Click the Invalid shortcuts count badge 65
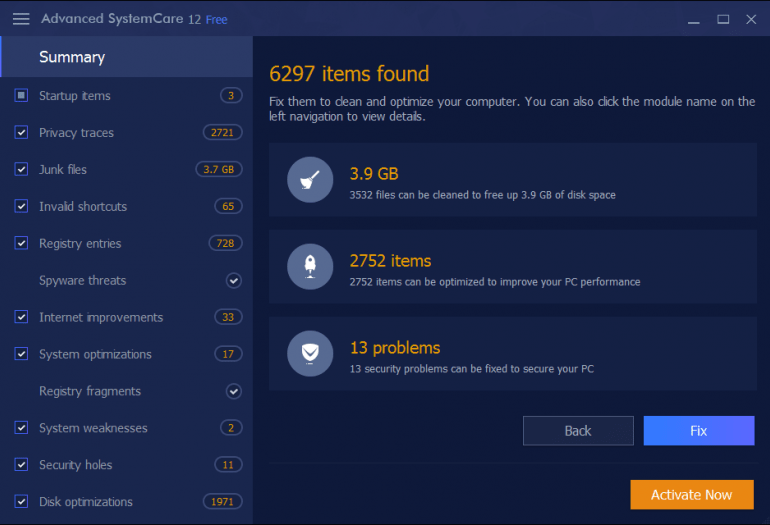The width and height of the screenshot is (770, 525). pos(228,206)
